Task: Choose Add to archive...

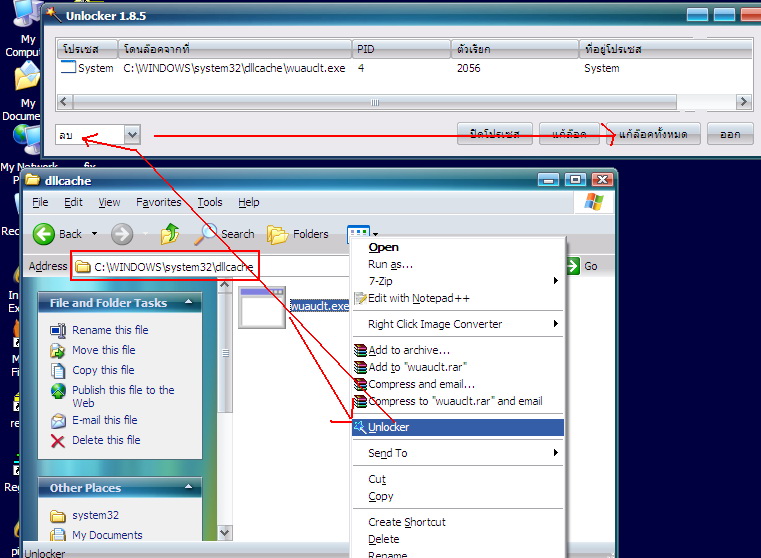Action: coord(458,350)
